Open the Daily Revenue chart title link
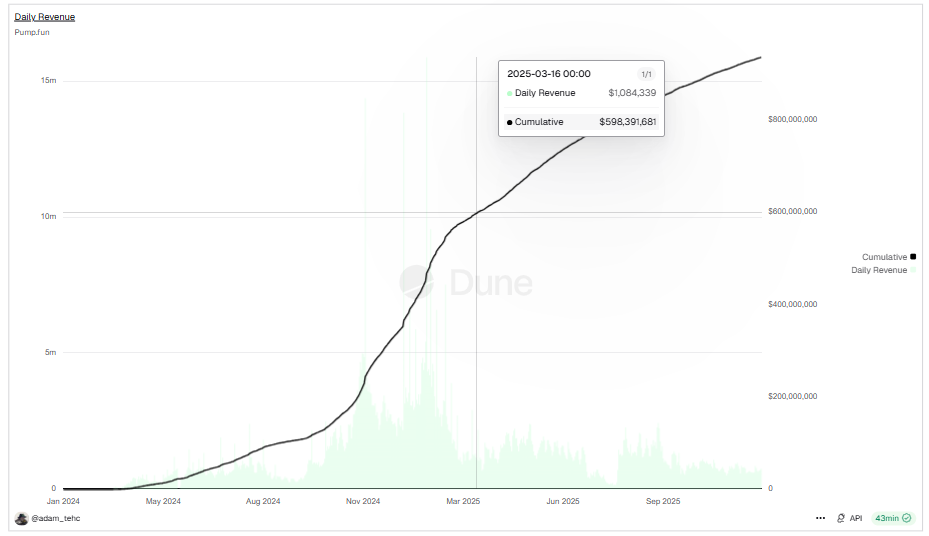The image size is (929, 536). (x=44, y=17)
